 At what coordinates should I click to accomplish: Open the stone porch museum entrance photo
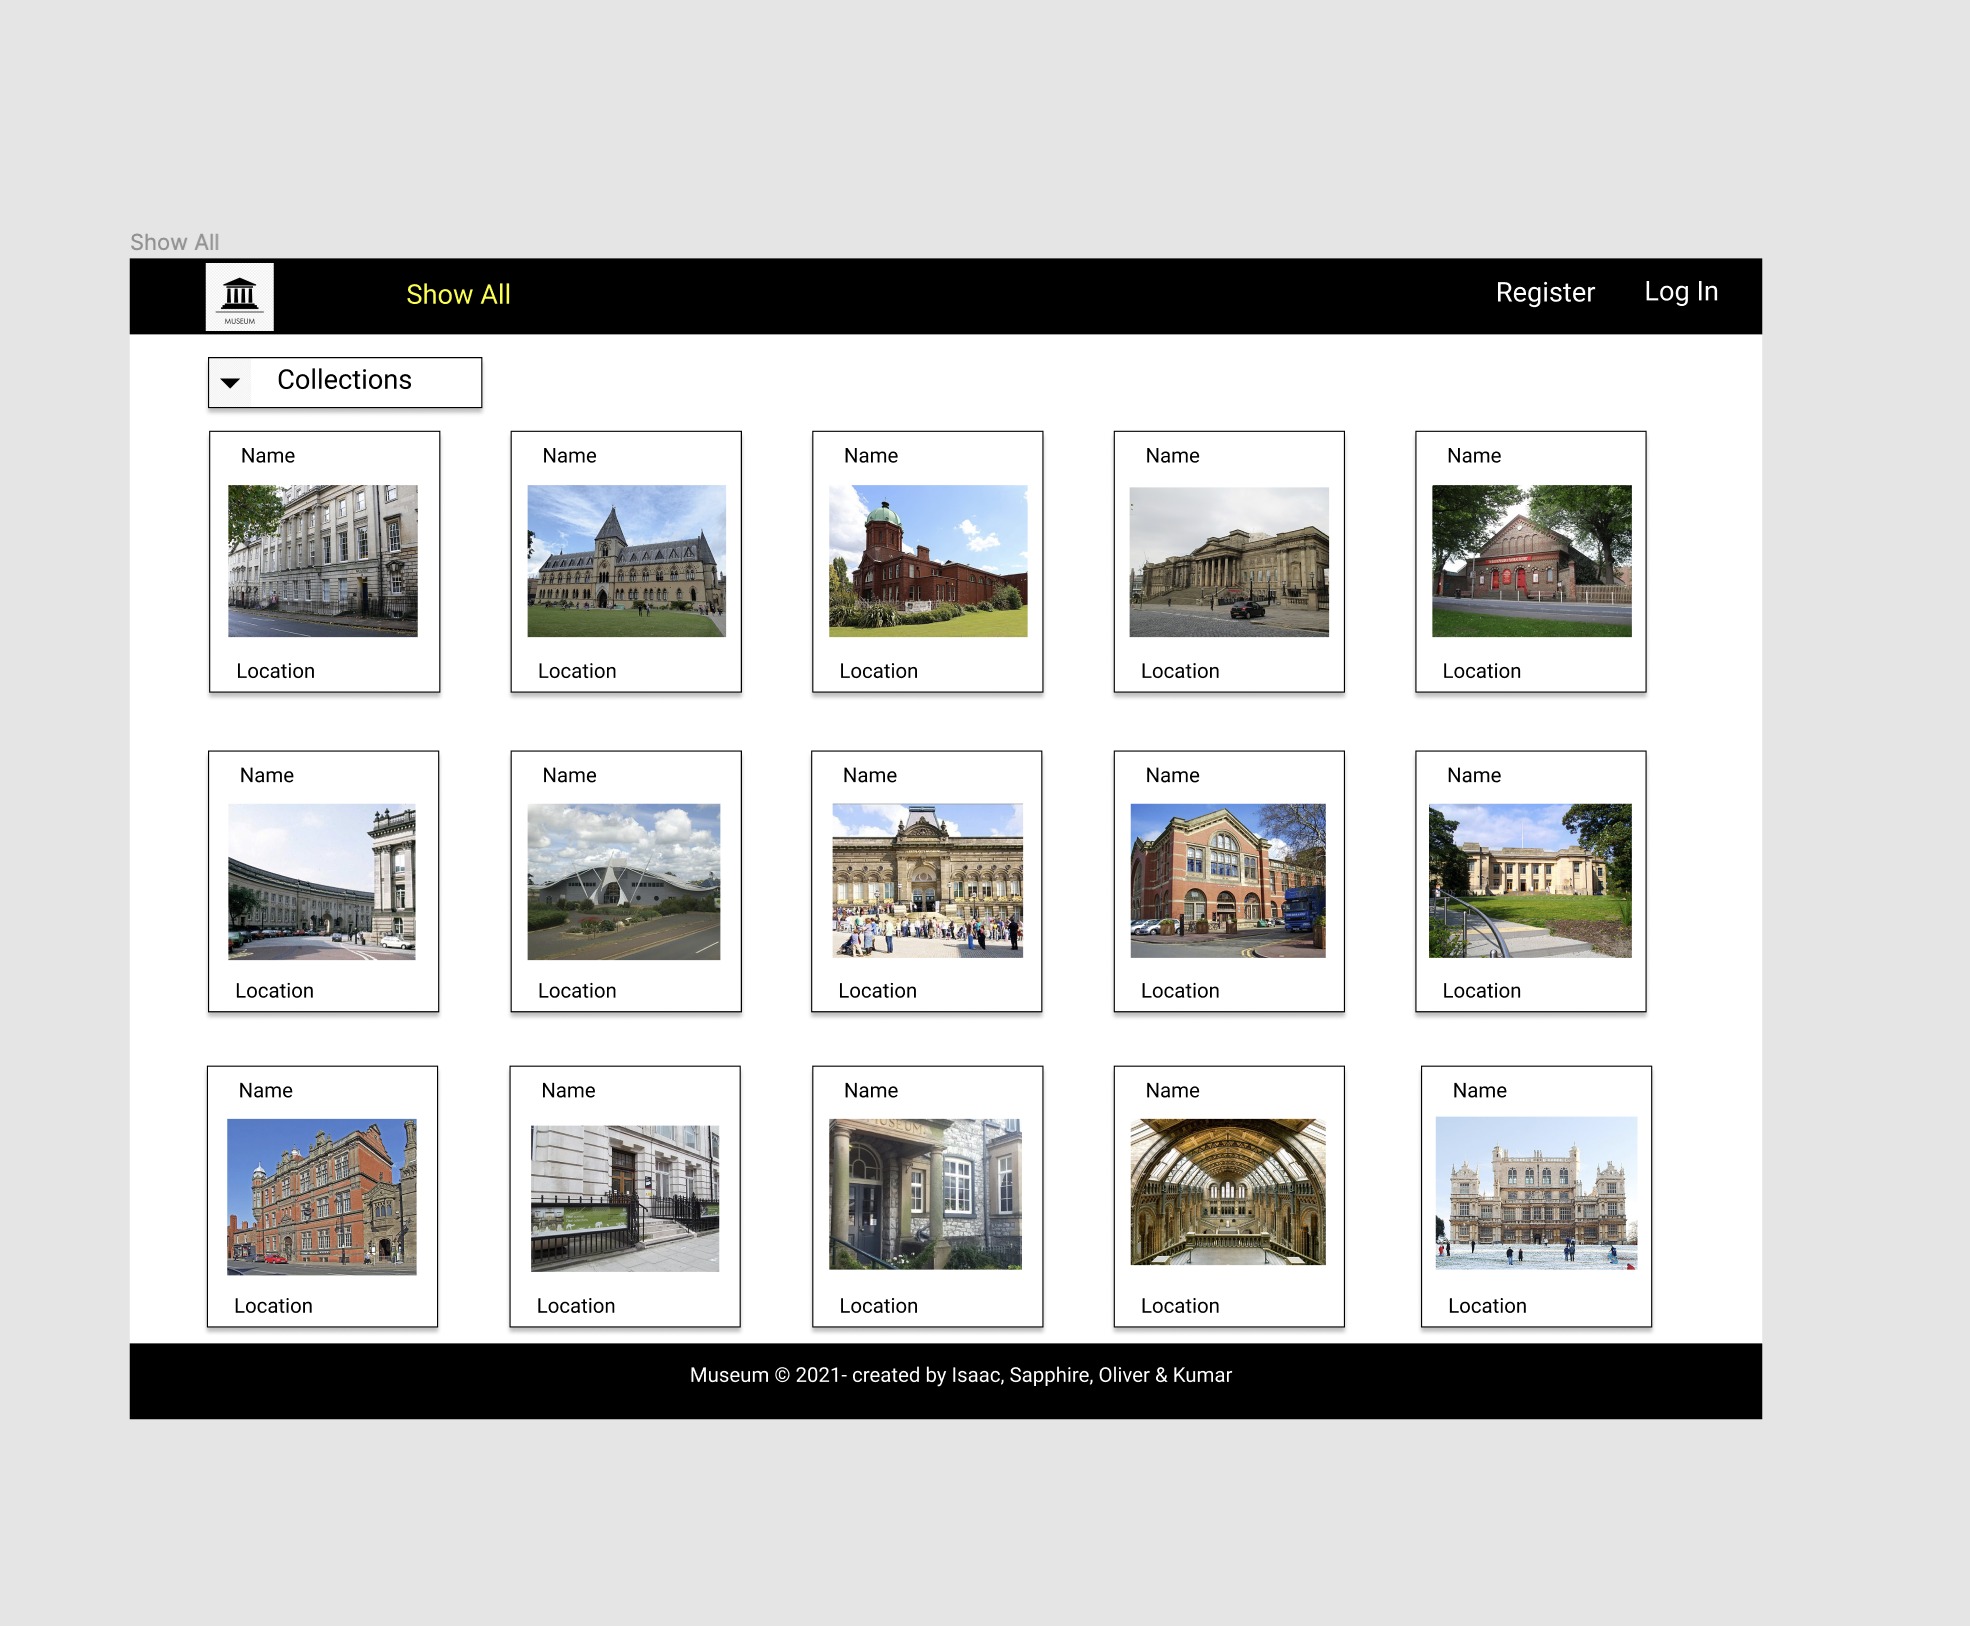(926, 1194)
